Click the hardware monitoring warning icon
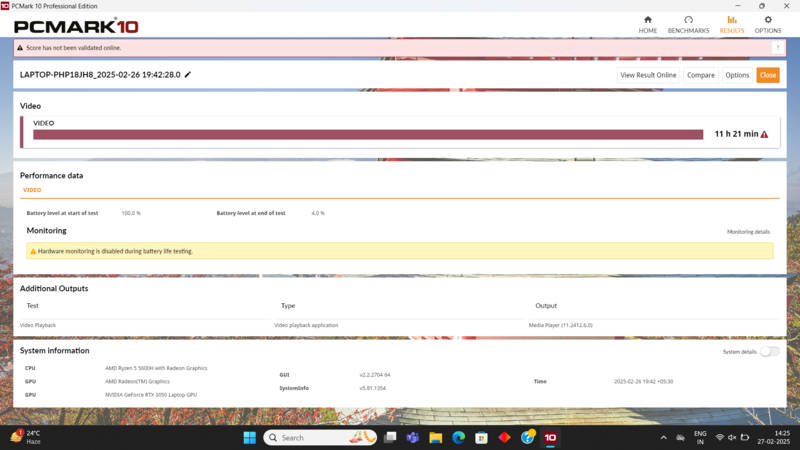 (33, 251)
